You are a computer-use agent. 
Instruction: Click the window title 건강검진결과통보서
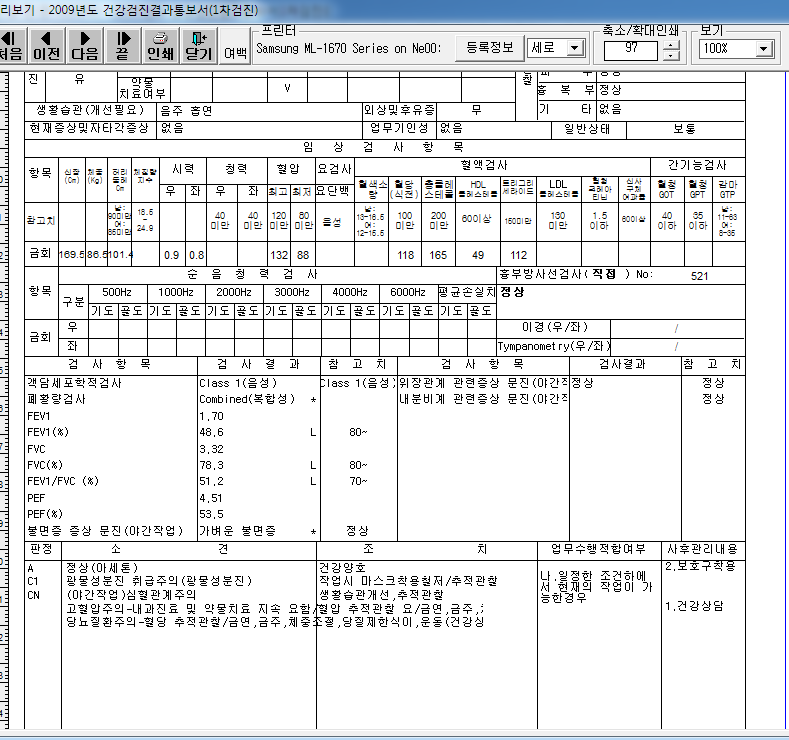153,10
